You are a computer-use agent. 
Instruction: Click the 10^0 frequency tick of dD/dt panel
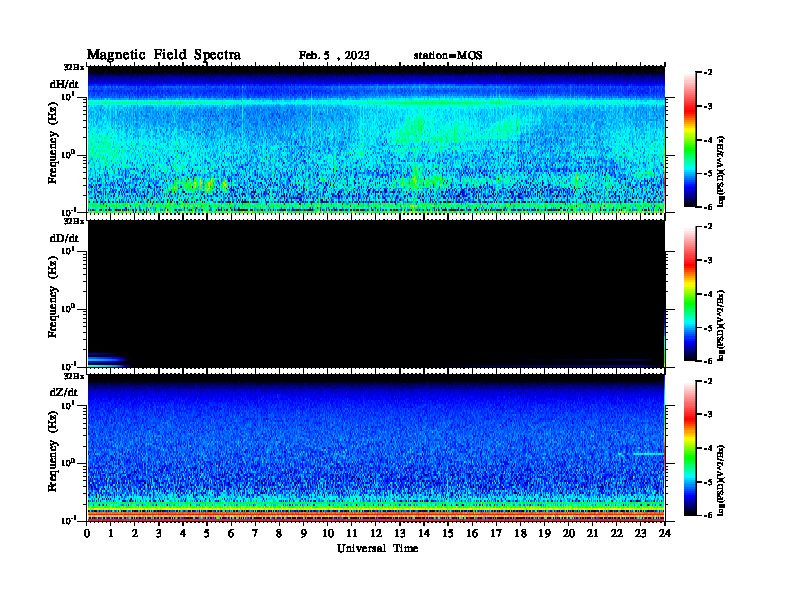68,309
